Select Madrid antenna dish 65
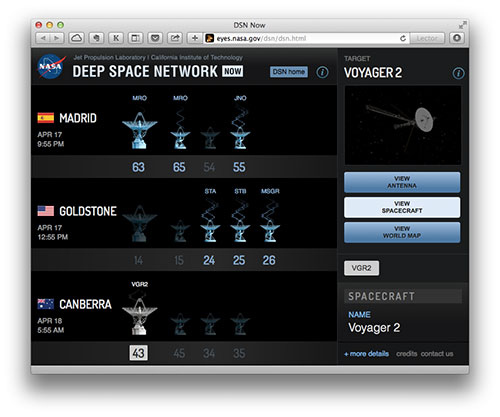Screen dimensions: 500x417 (x=180, y=138)
